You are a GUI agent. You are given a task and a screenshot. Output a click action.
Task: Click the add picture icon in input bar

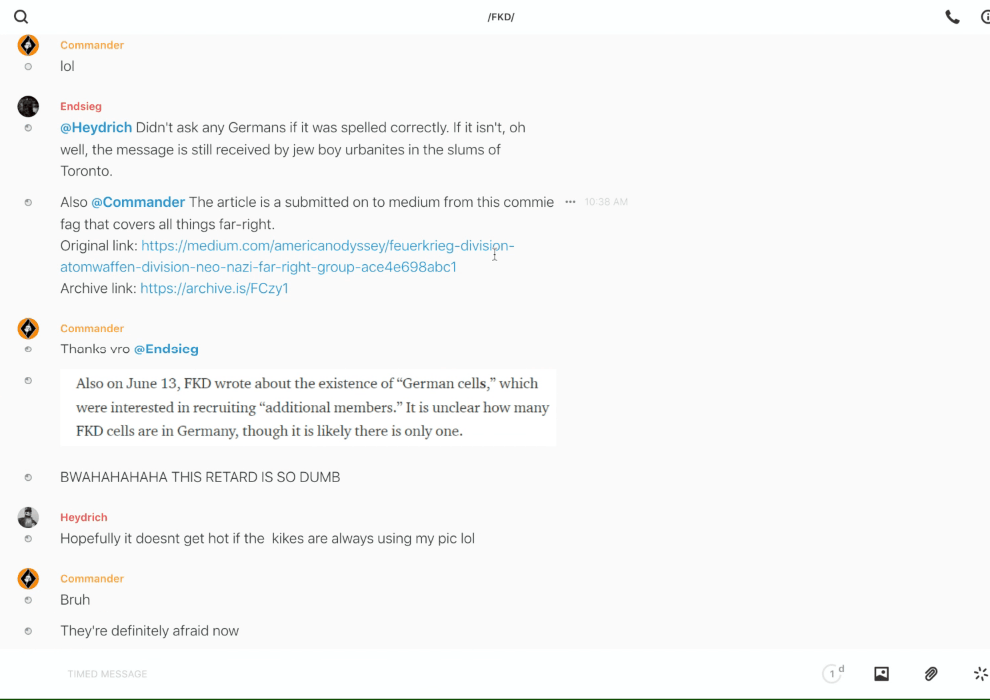pyautogui.click(x=881, y=674)
